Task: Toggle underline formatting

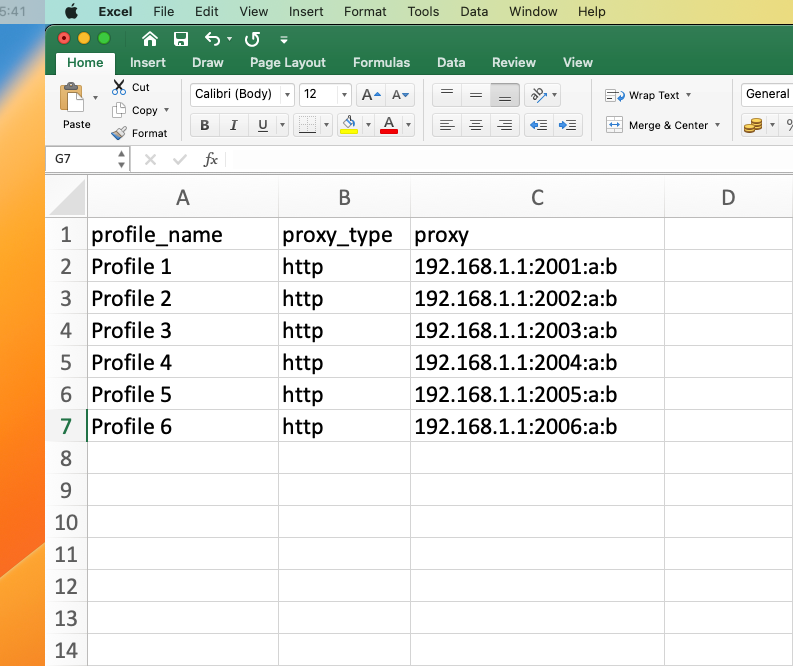Action: [262, 125]
